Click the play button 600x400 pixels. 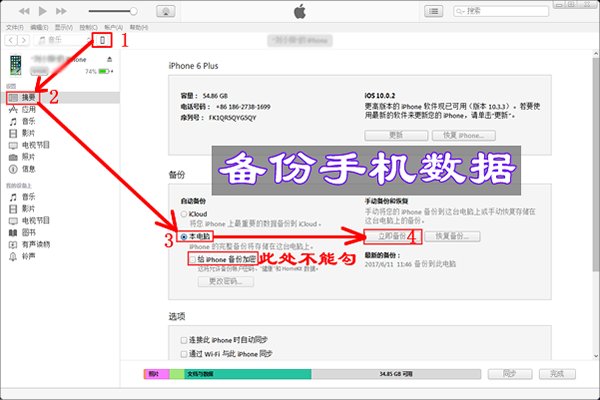42,11
